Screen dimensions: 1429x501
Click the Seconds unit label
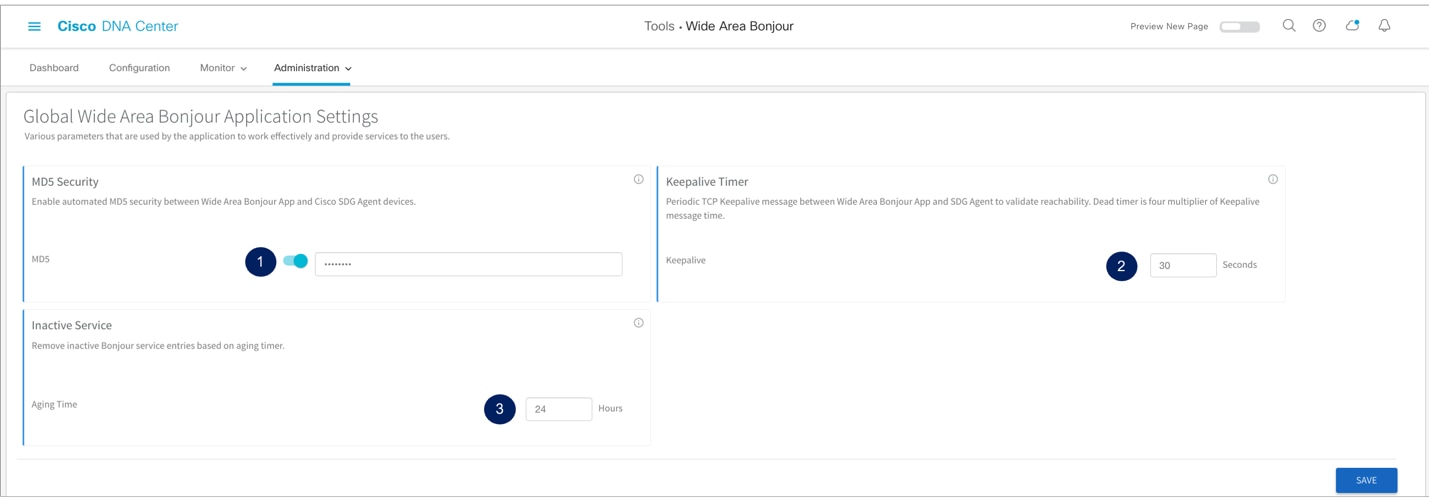[1240, 265]
